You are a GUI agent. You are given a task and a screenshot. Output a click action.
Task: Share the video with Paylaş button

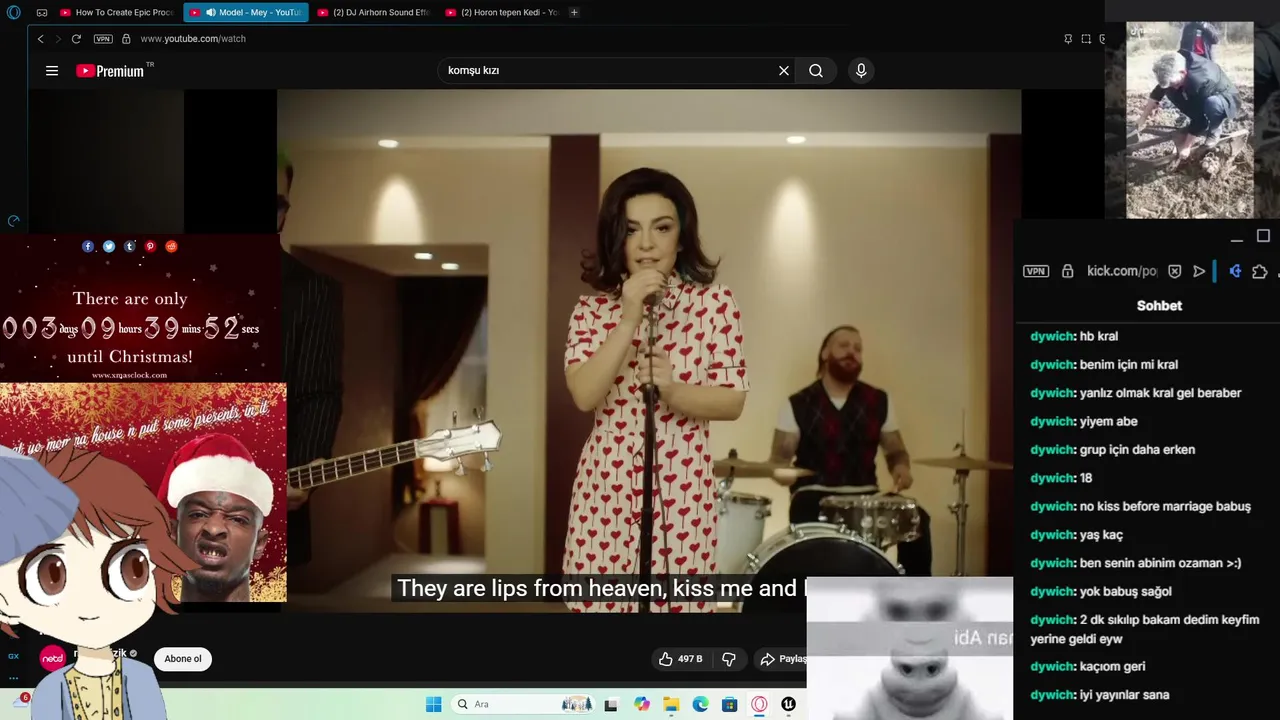point(783,659)
